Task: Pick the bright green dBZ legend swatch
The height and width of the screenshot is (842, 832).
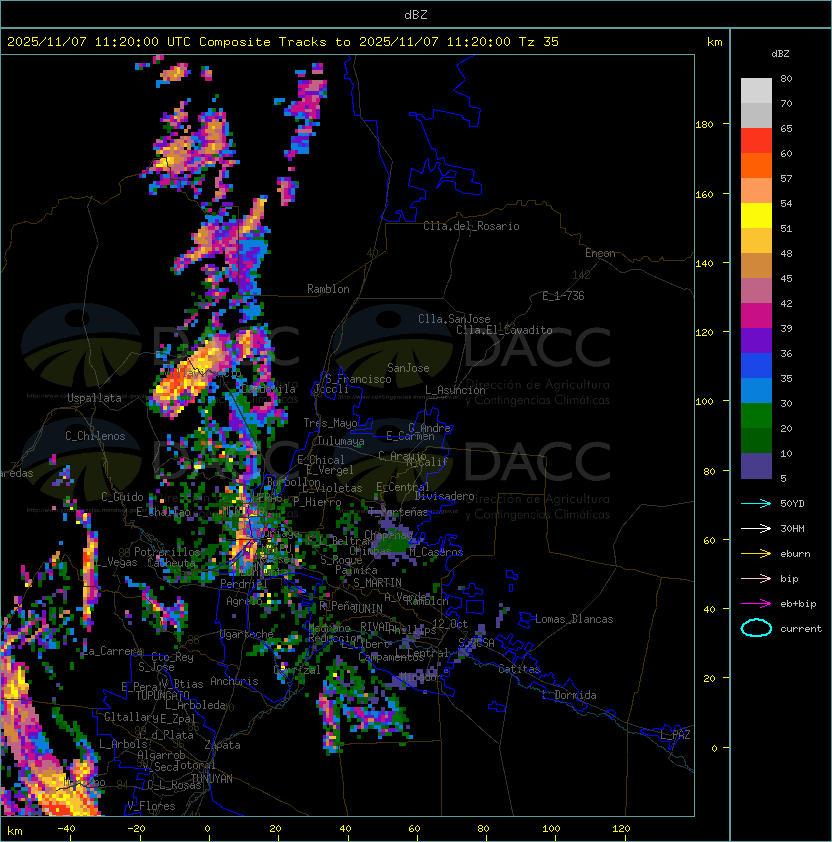Action: point(756,416)
